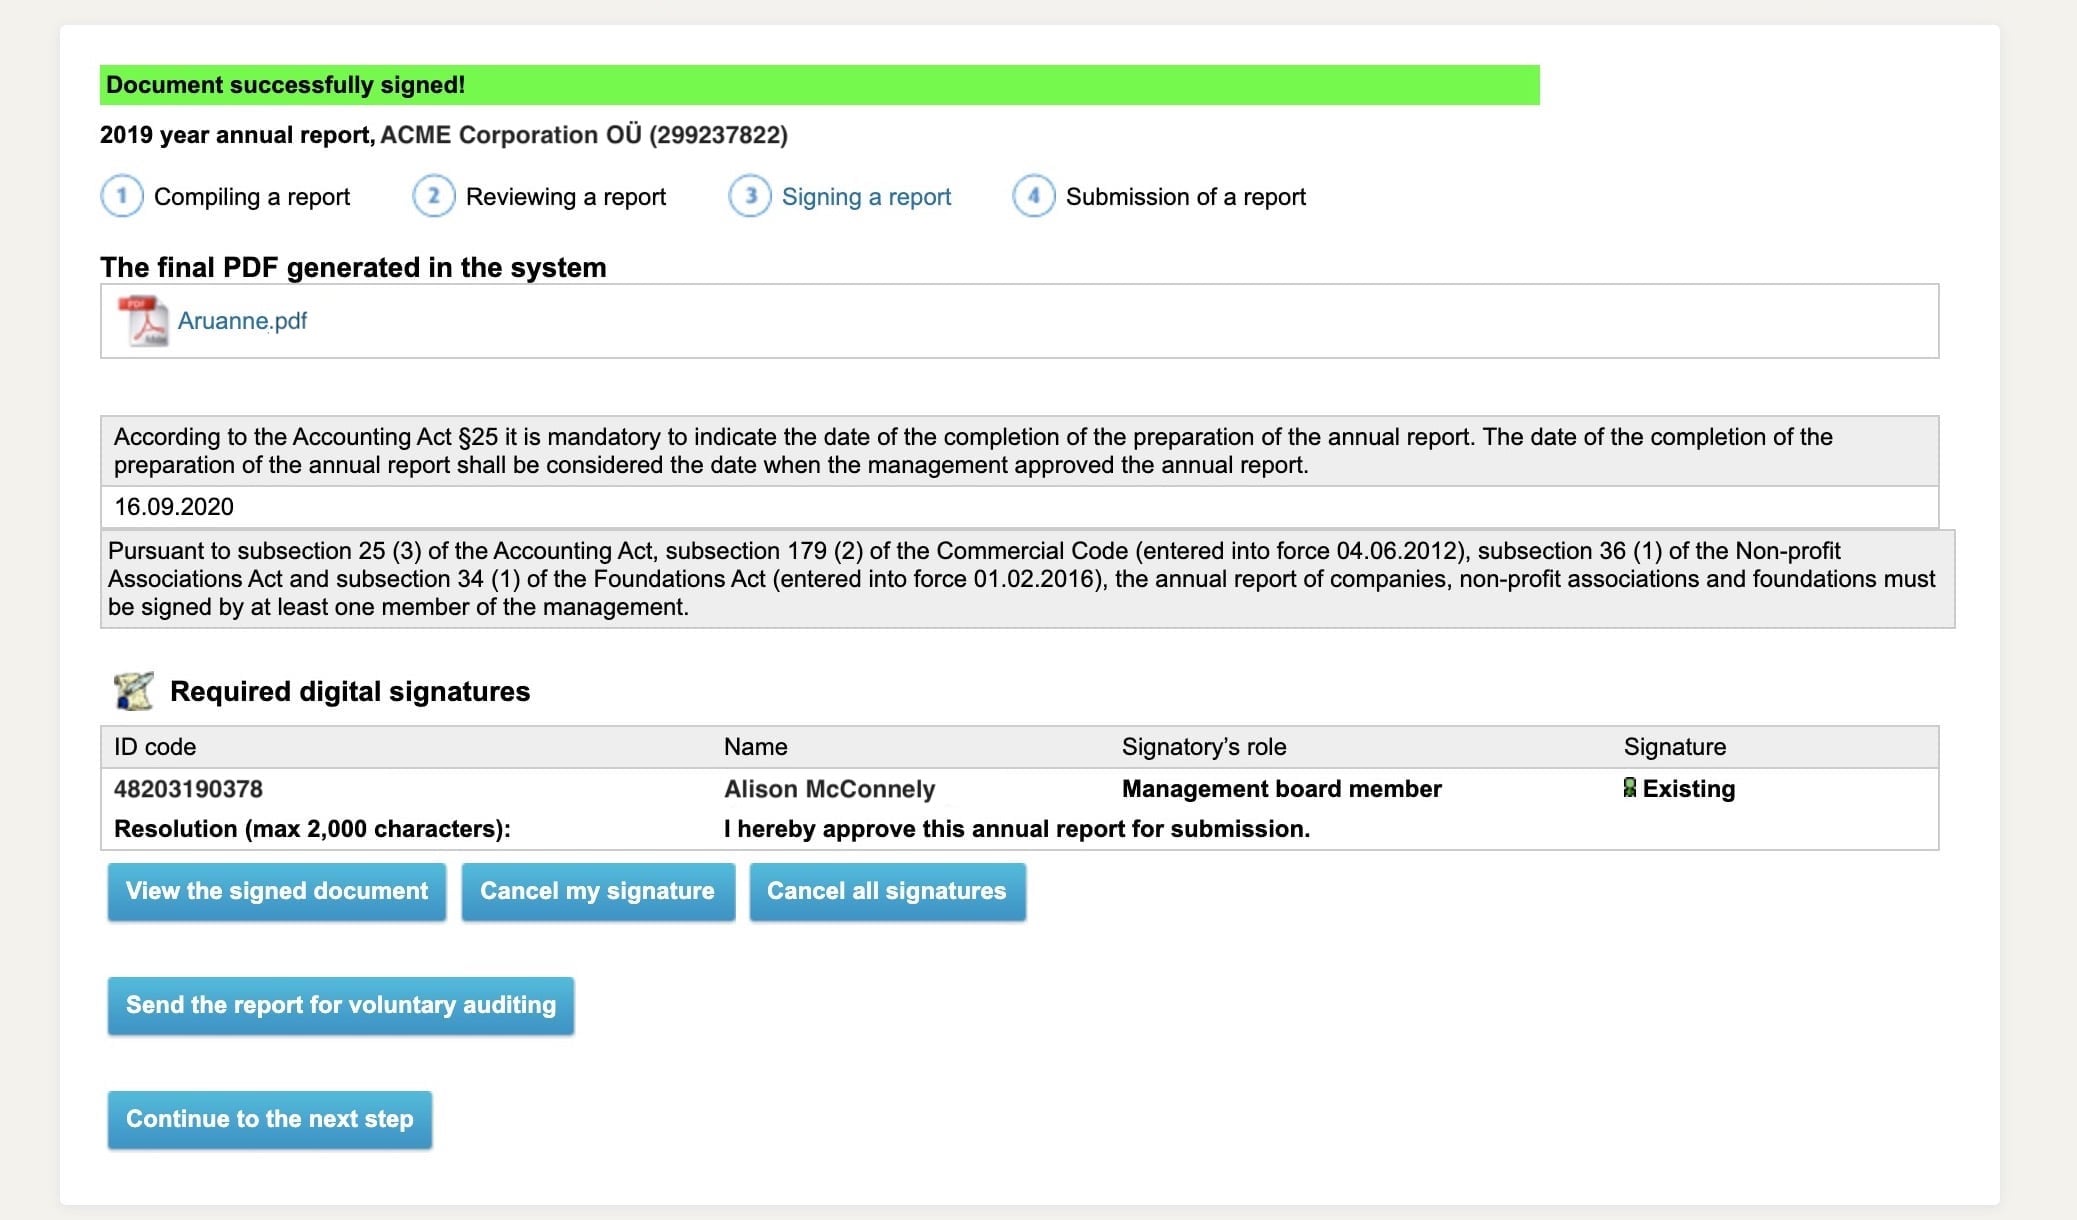Click the Existing signature status text
The height and width of the screenshot is (1220, 2077).
[x=1688, y=789]
